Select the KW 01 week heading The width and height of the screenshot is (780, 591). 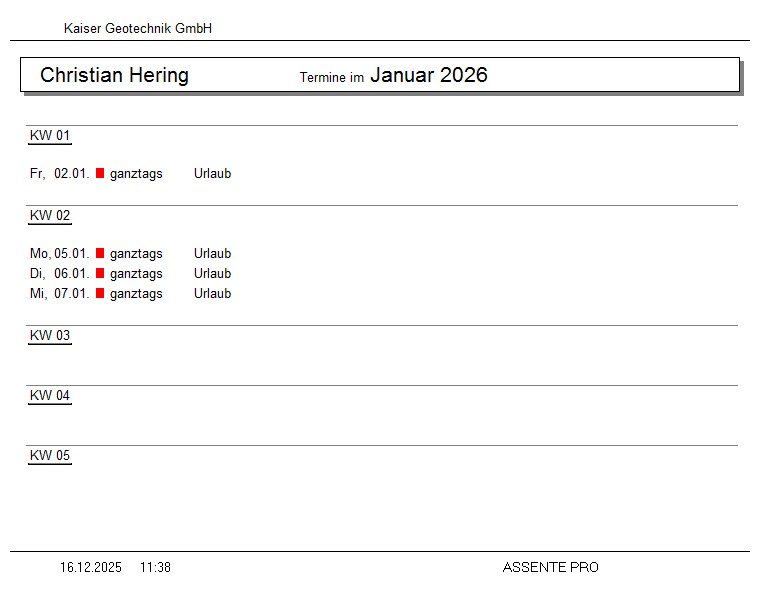coord(50,136)
